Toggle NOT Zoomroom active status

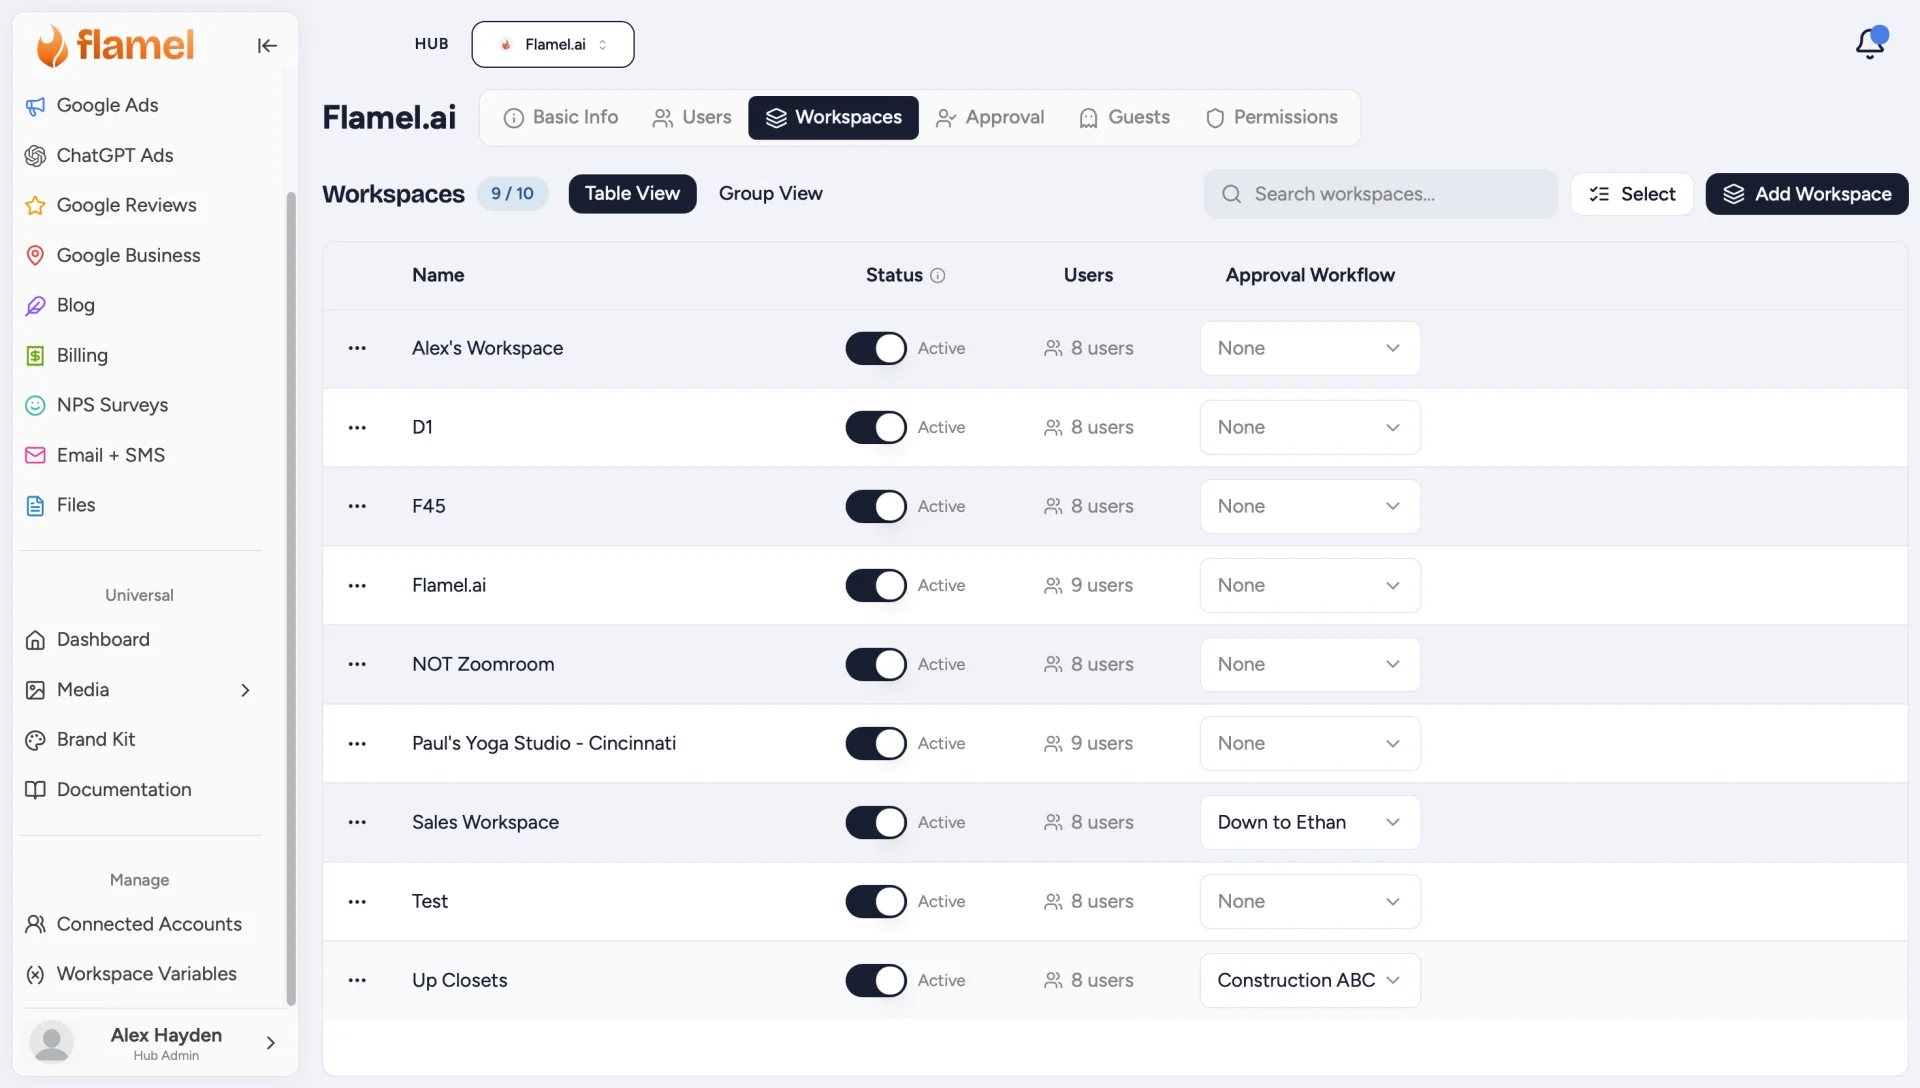[x=876, y=664]
